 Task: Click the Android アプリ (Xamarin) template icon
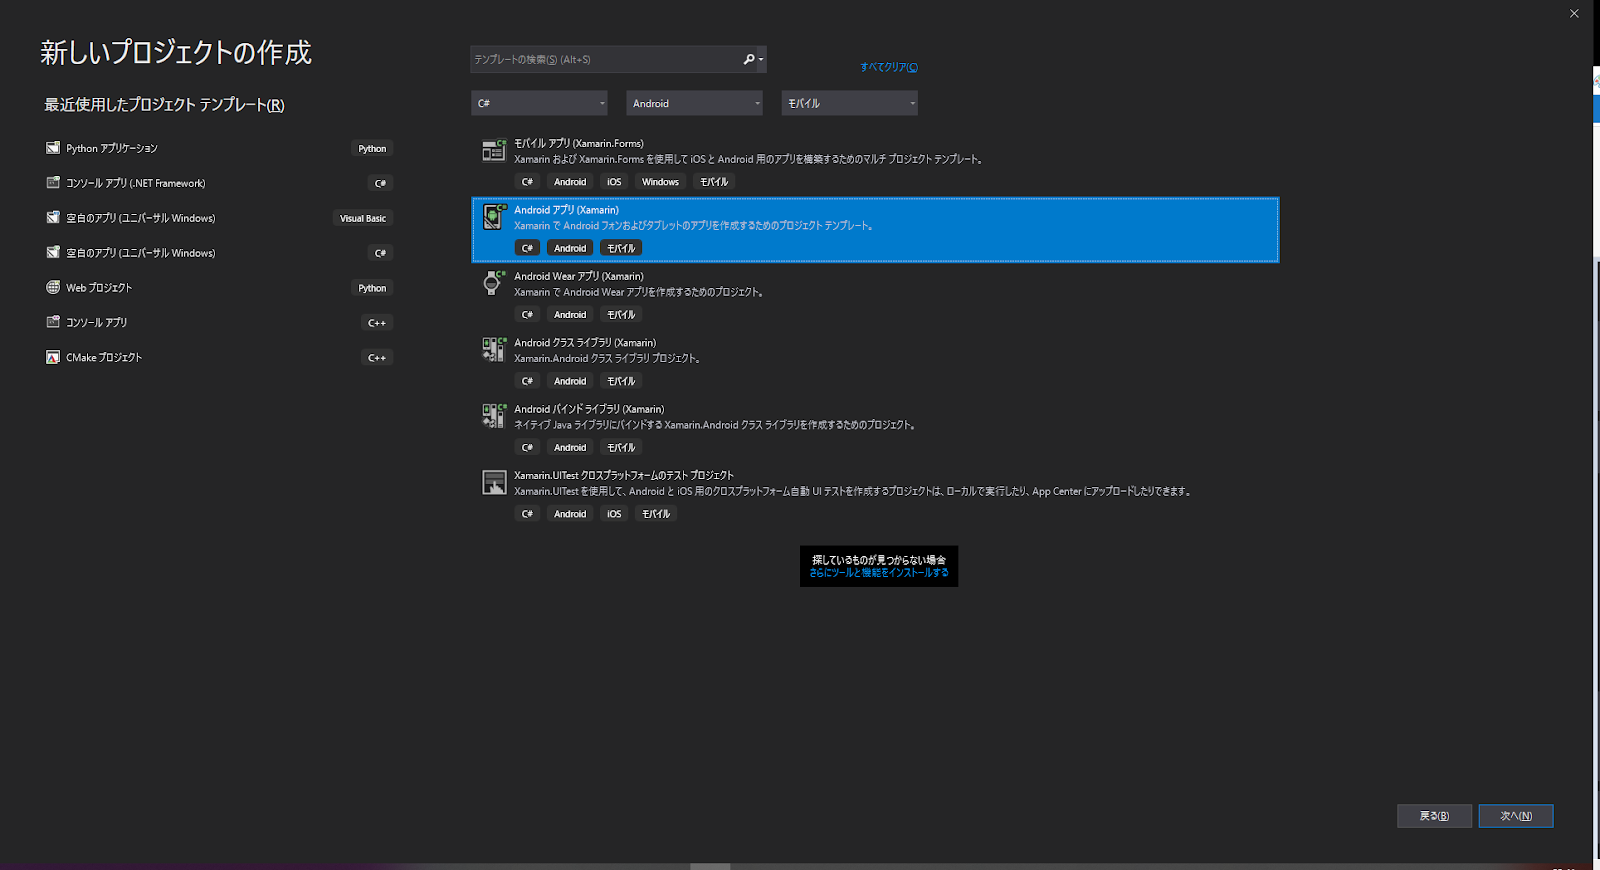tap(494, 216)
